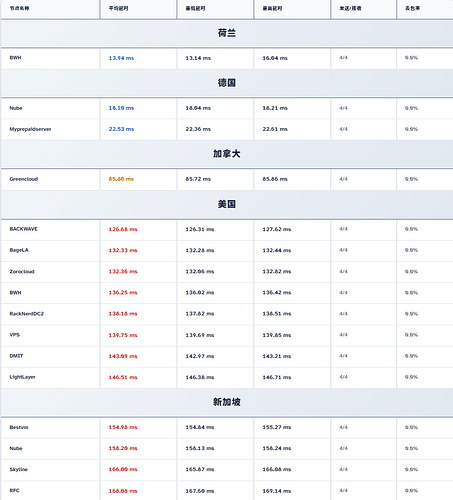Select the 85.80 ms latency for Greencloud

[x=121, y=179]
